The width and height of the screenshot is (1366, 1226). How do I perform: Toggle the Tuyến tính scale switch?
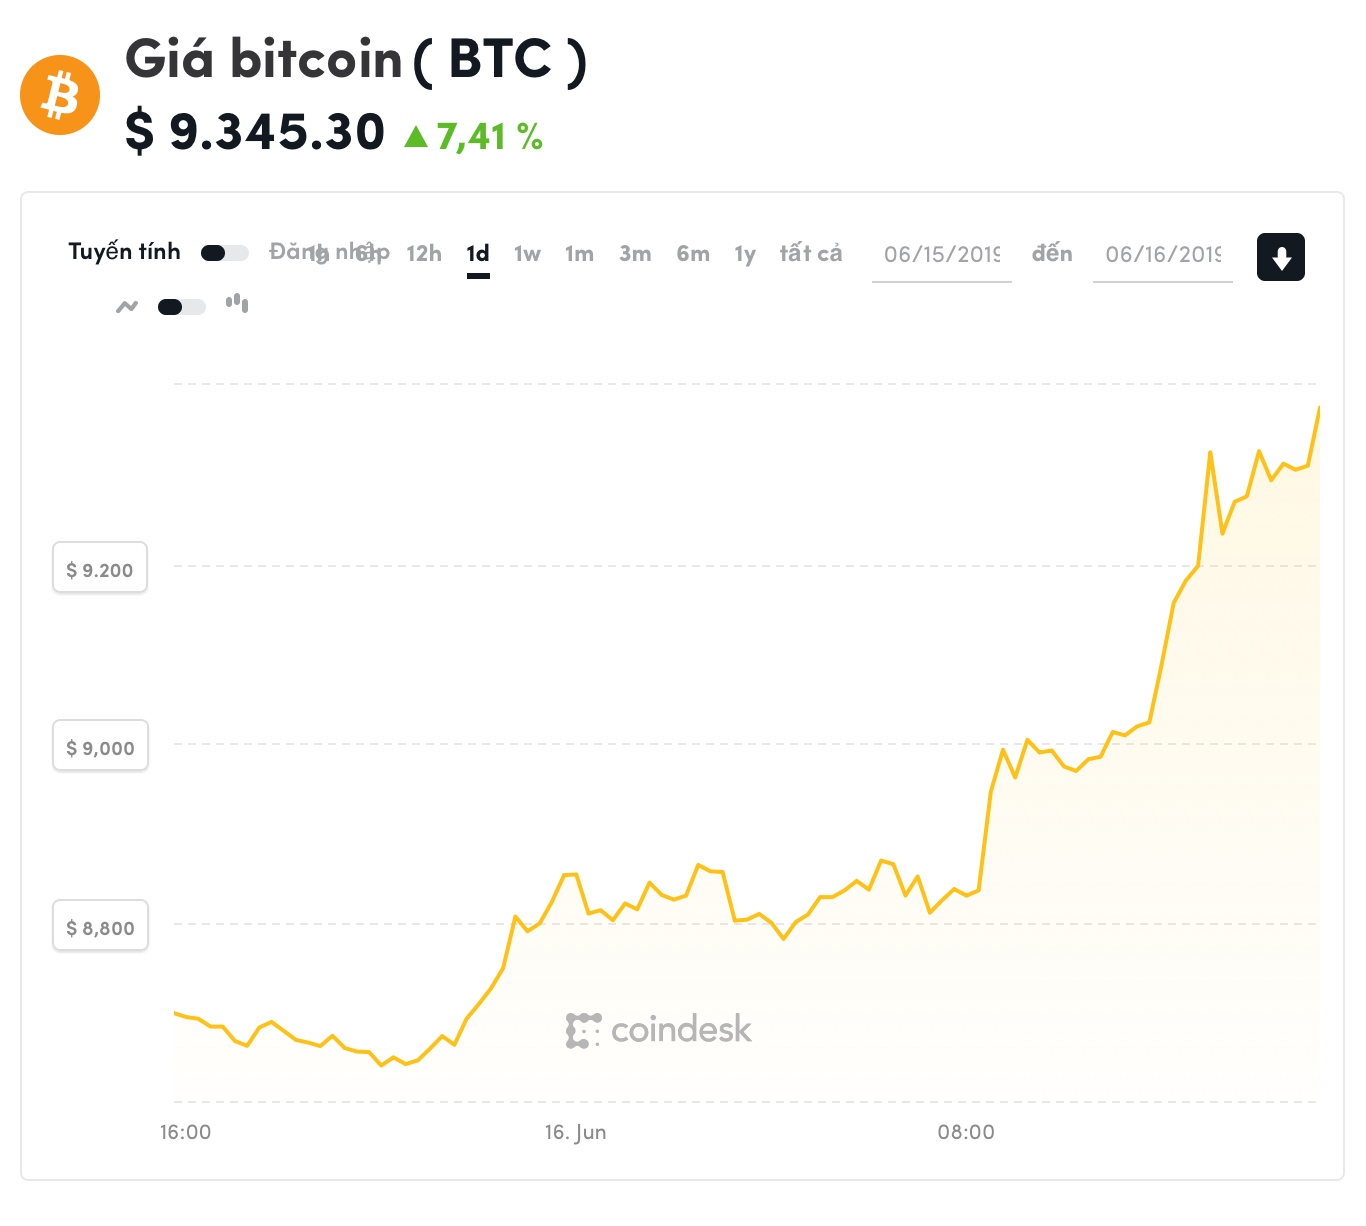point(225,253)
